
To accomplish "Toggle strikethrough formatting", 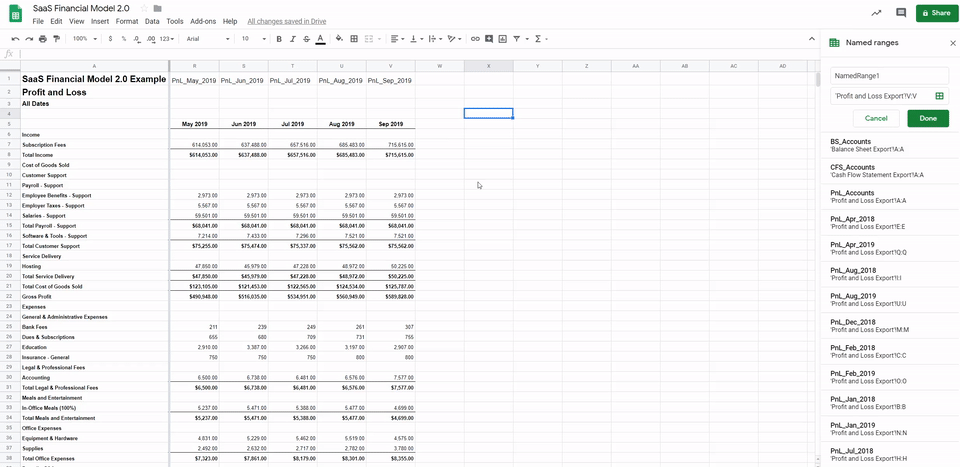I will pos(306,39).
